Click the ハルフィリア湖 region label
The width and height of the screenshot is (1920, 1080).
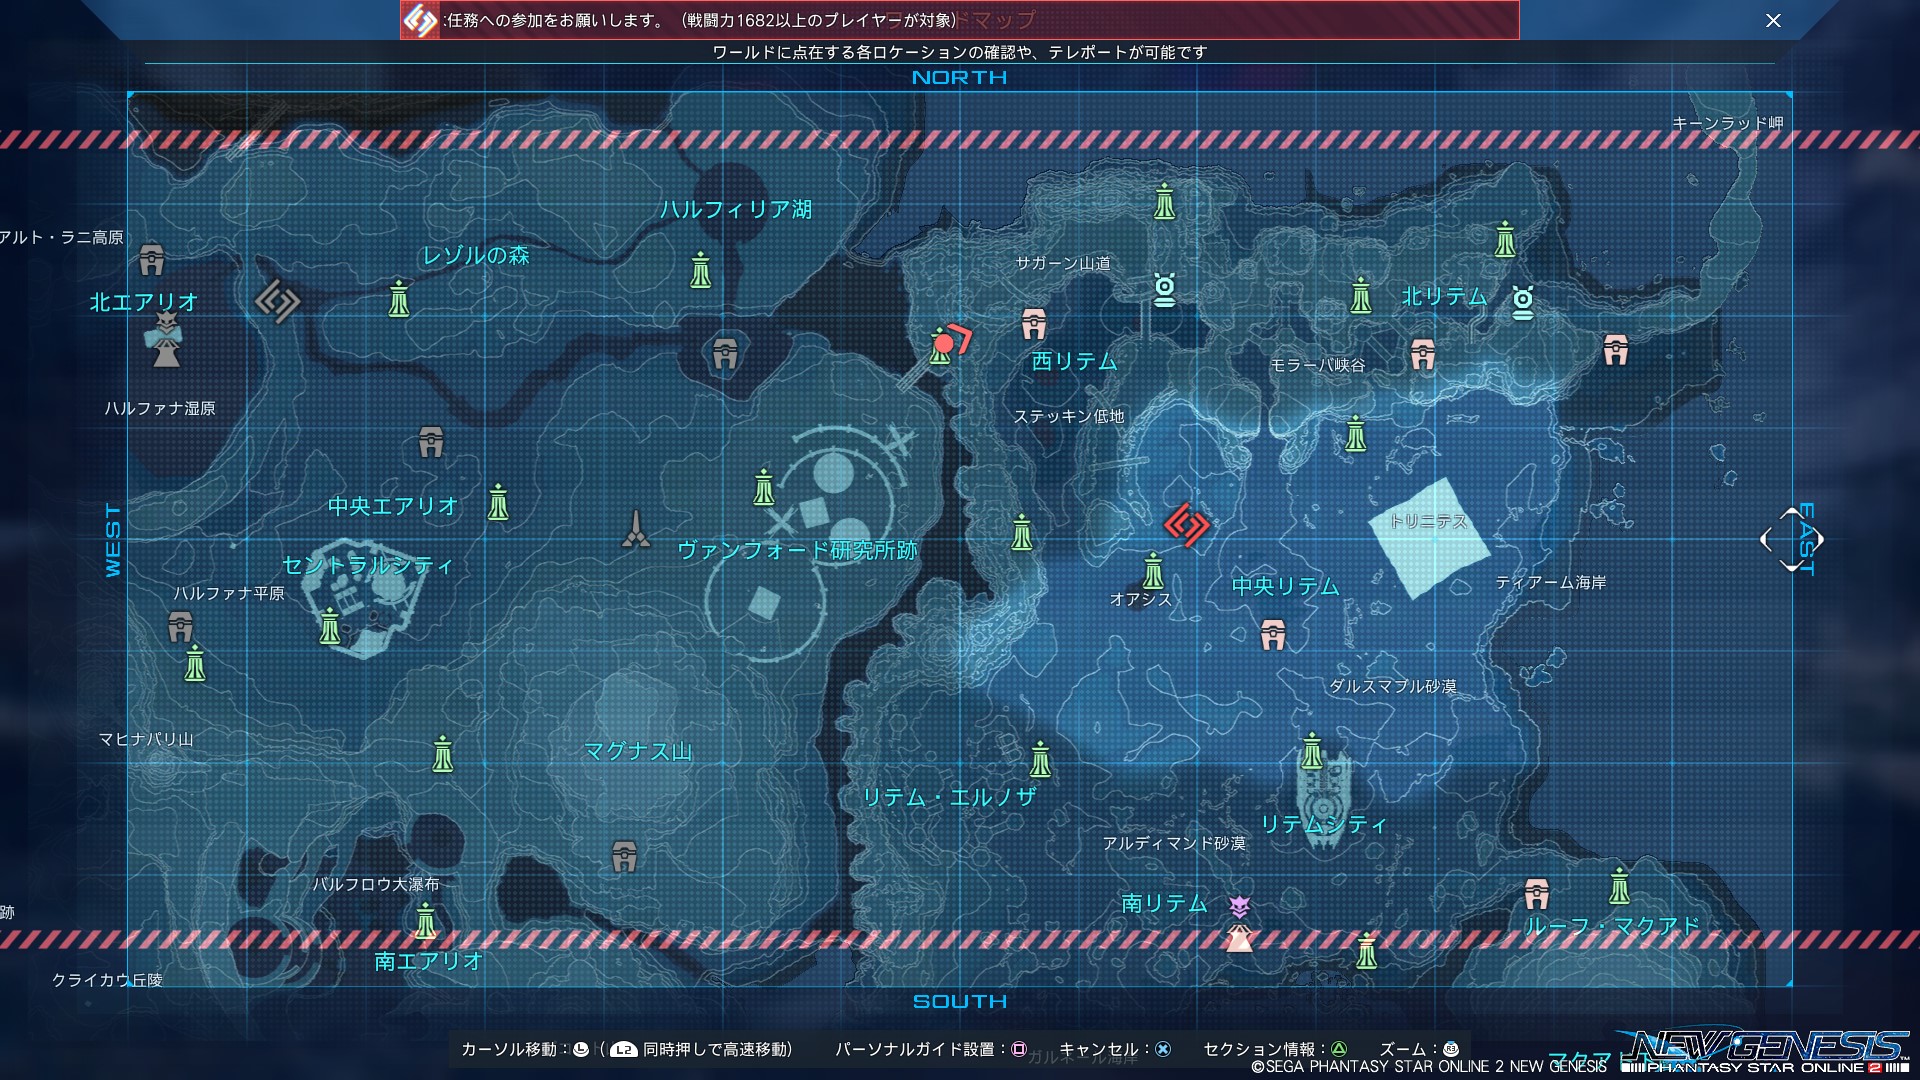[736, 209]
